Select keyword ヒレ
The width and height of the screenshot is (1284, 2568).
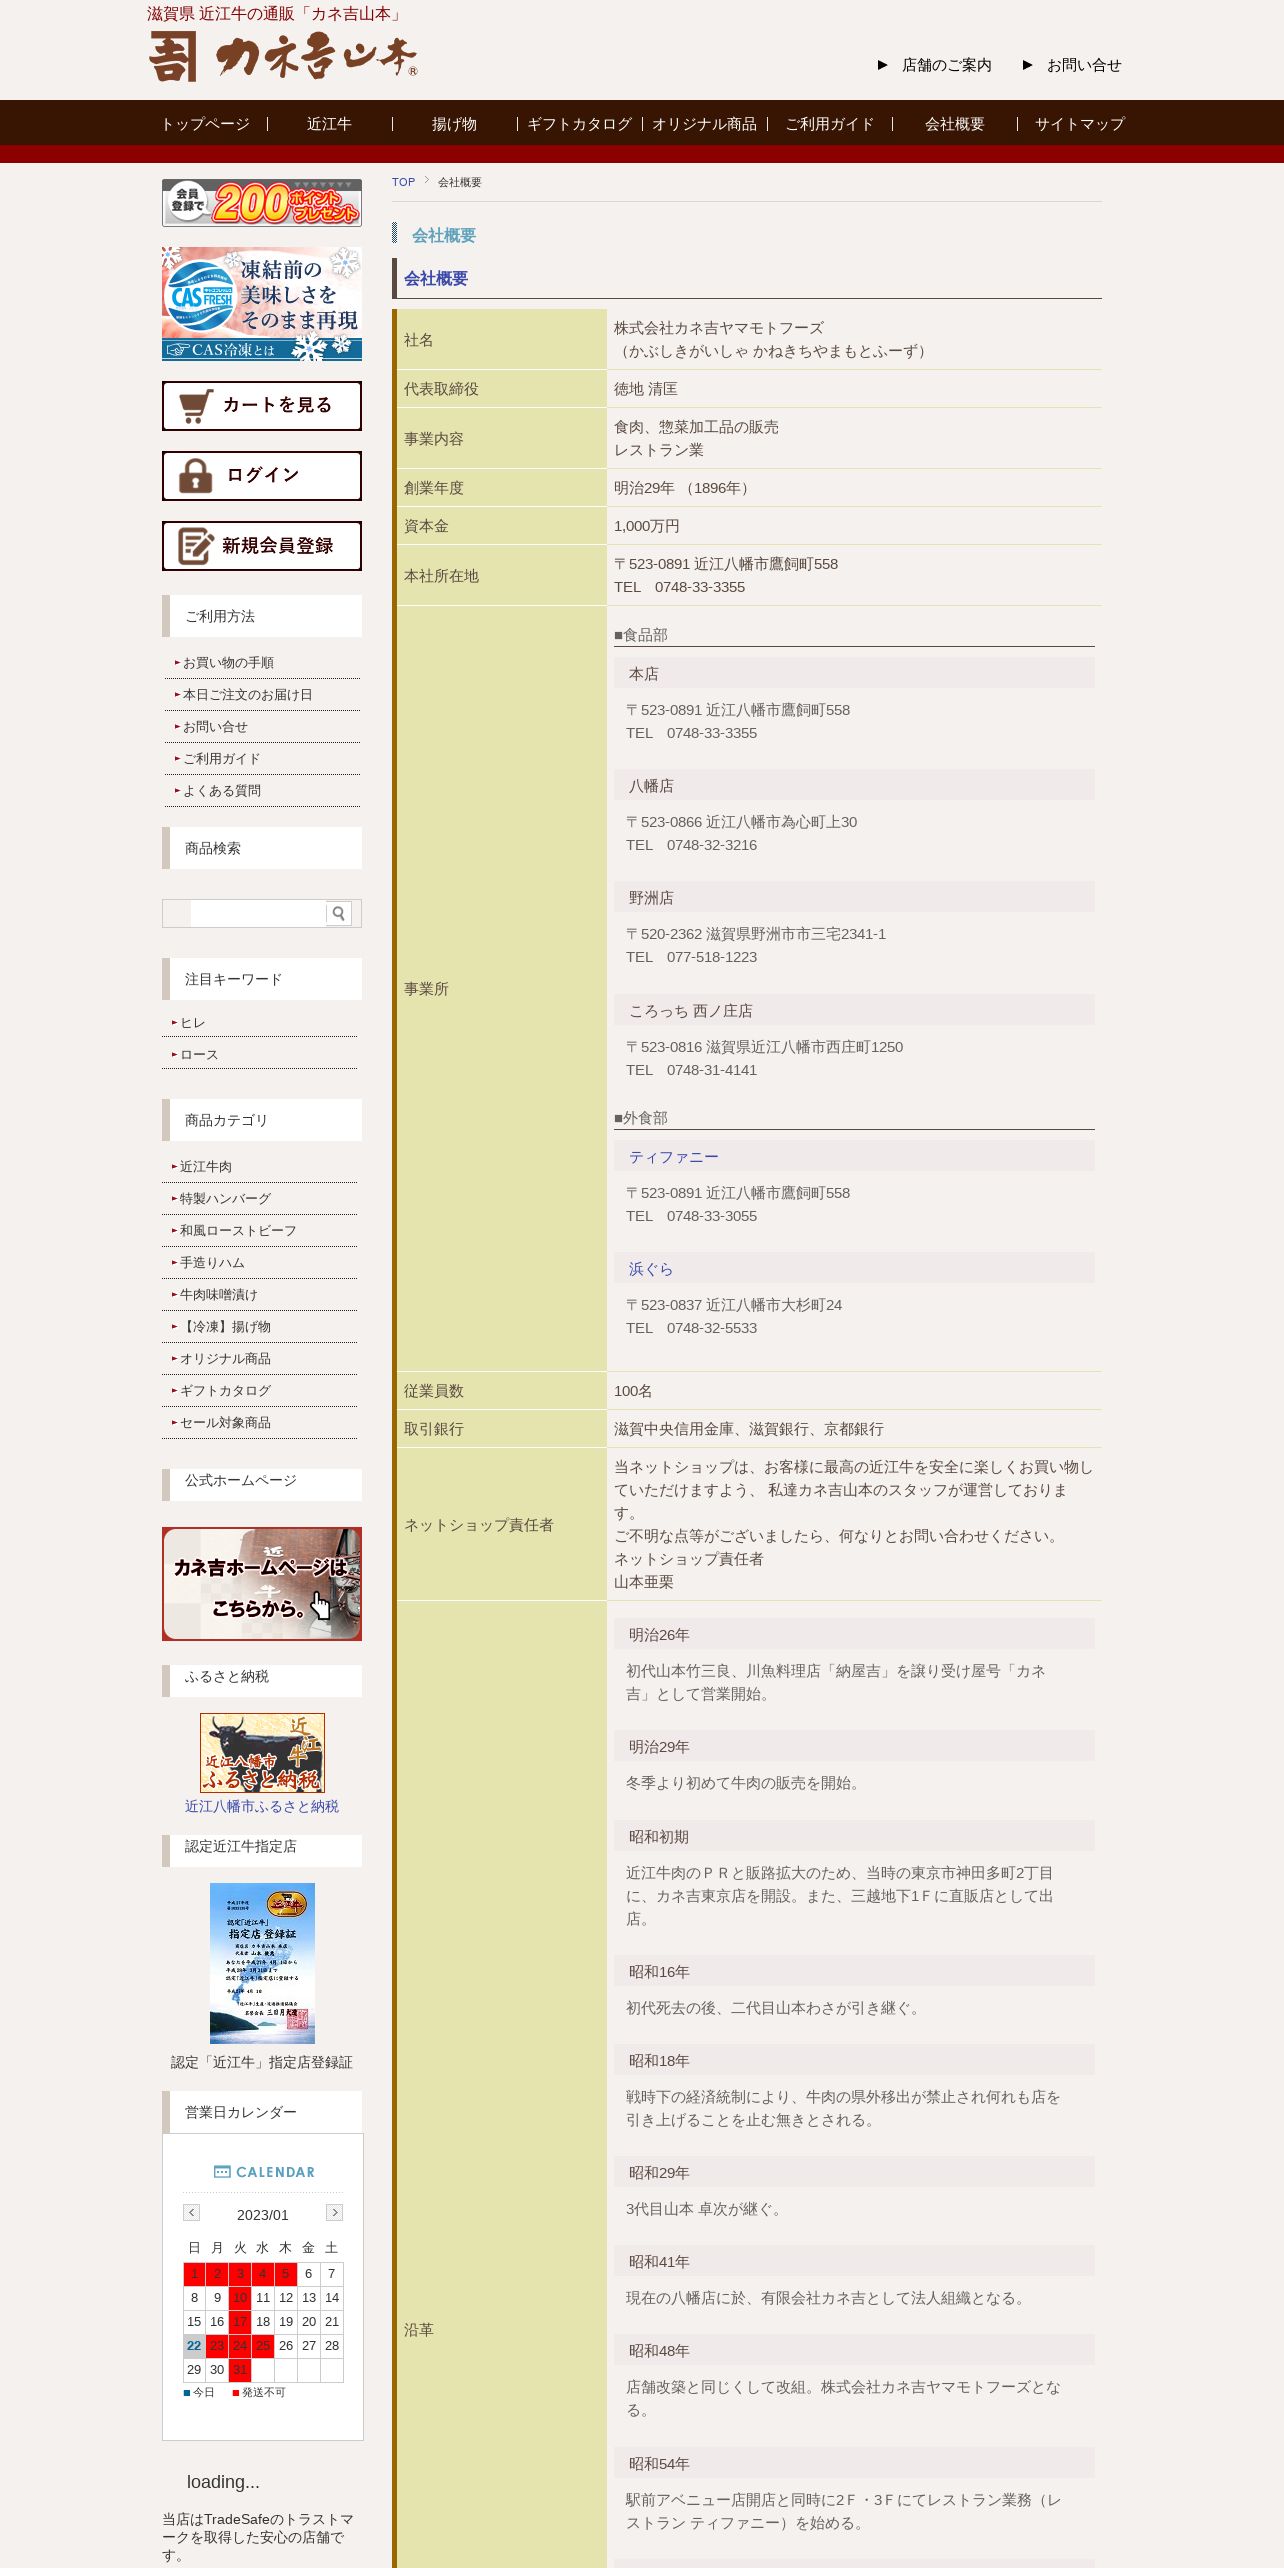pos(192,1023)
